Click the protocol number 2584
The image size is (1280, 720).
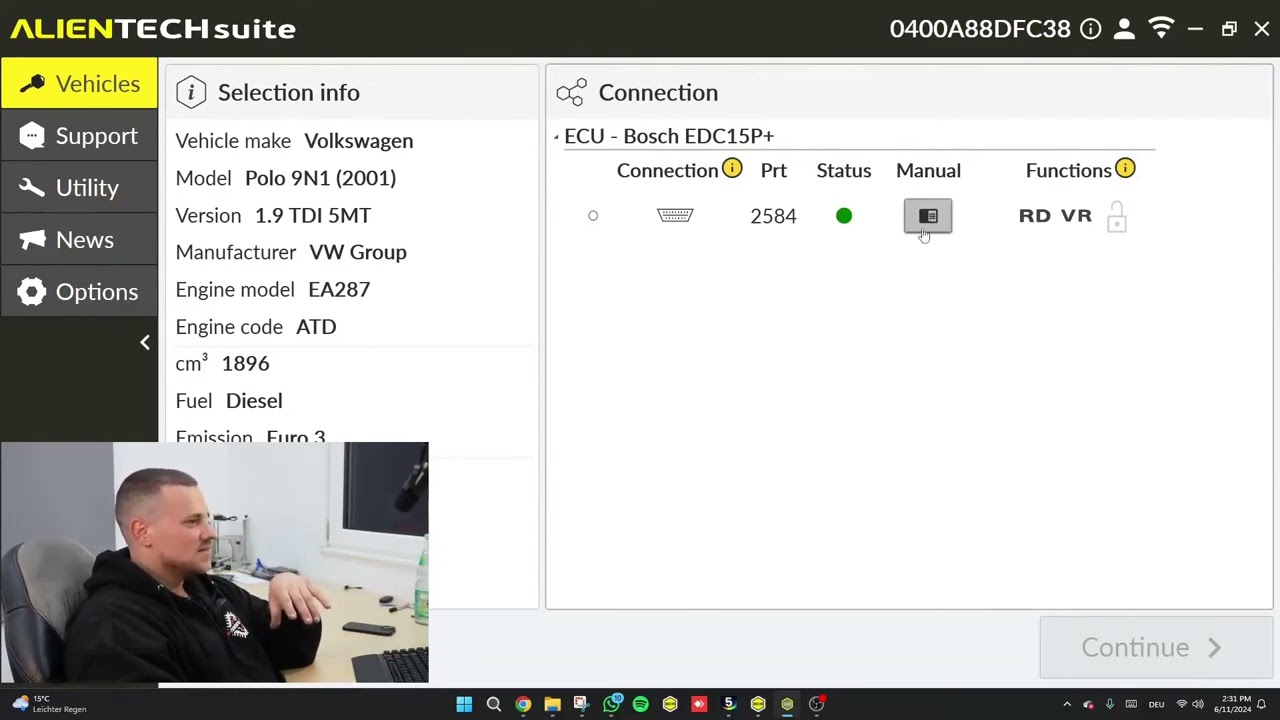pos(774,216)
